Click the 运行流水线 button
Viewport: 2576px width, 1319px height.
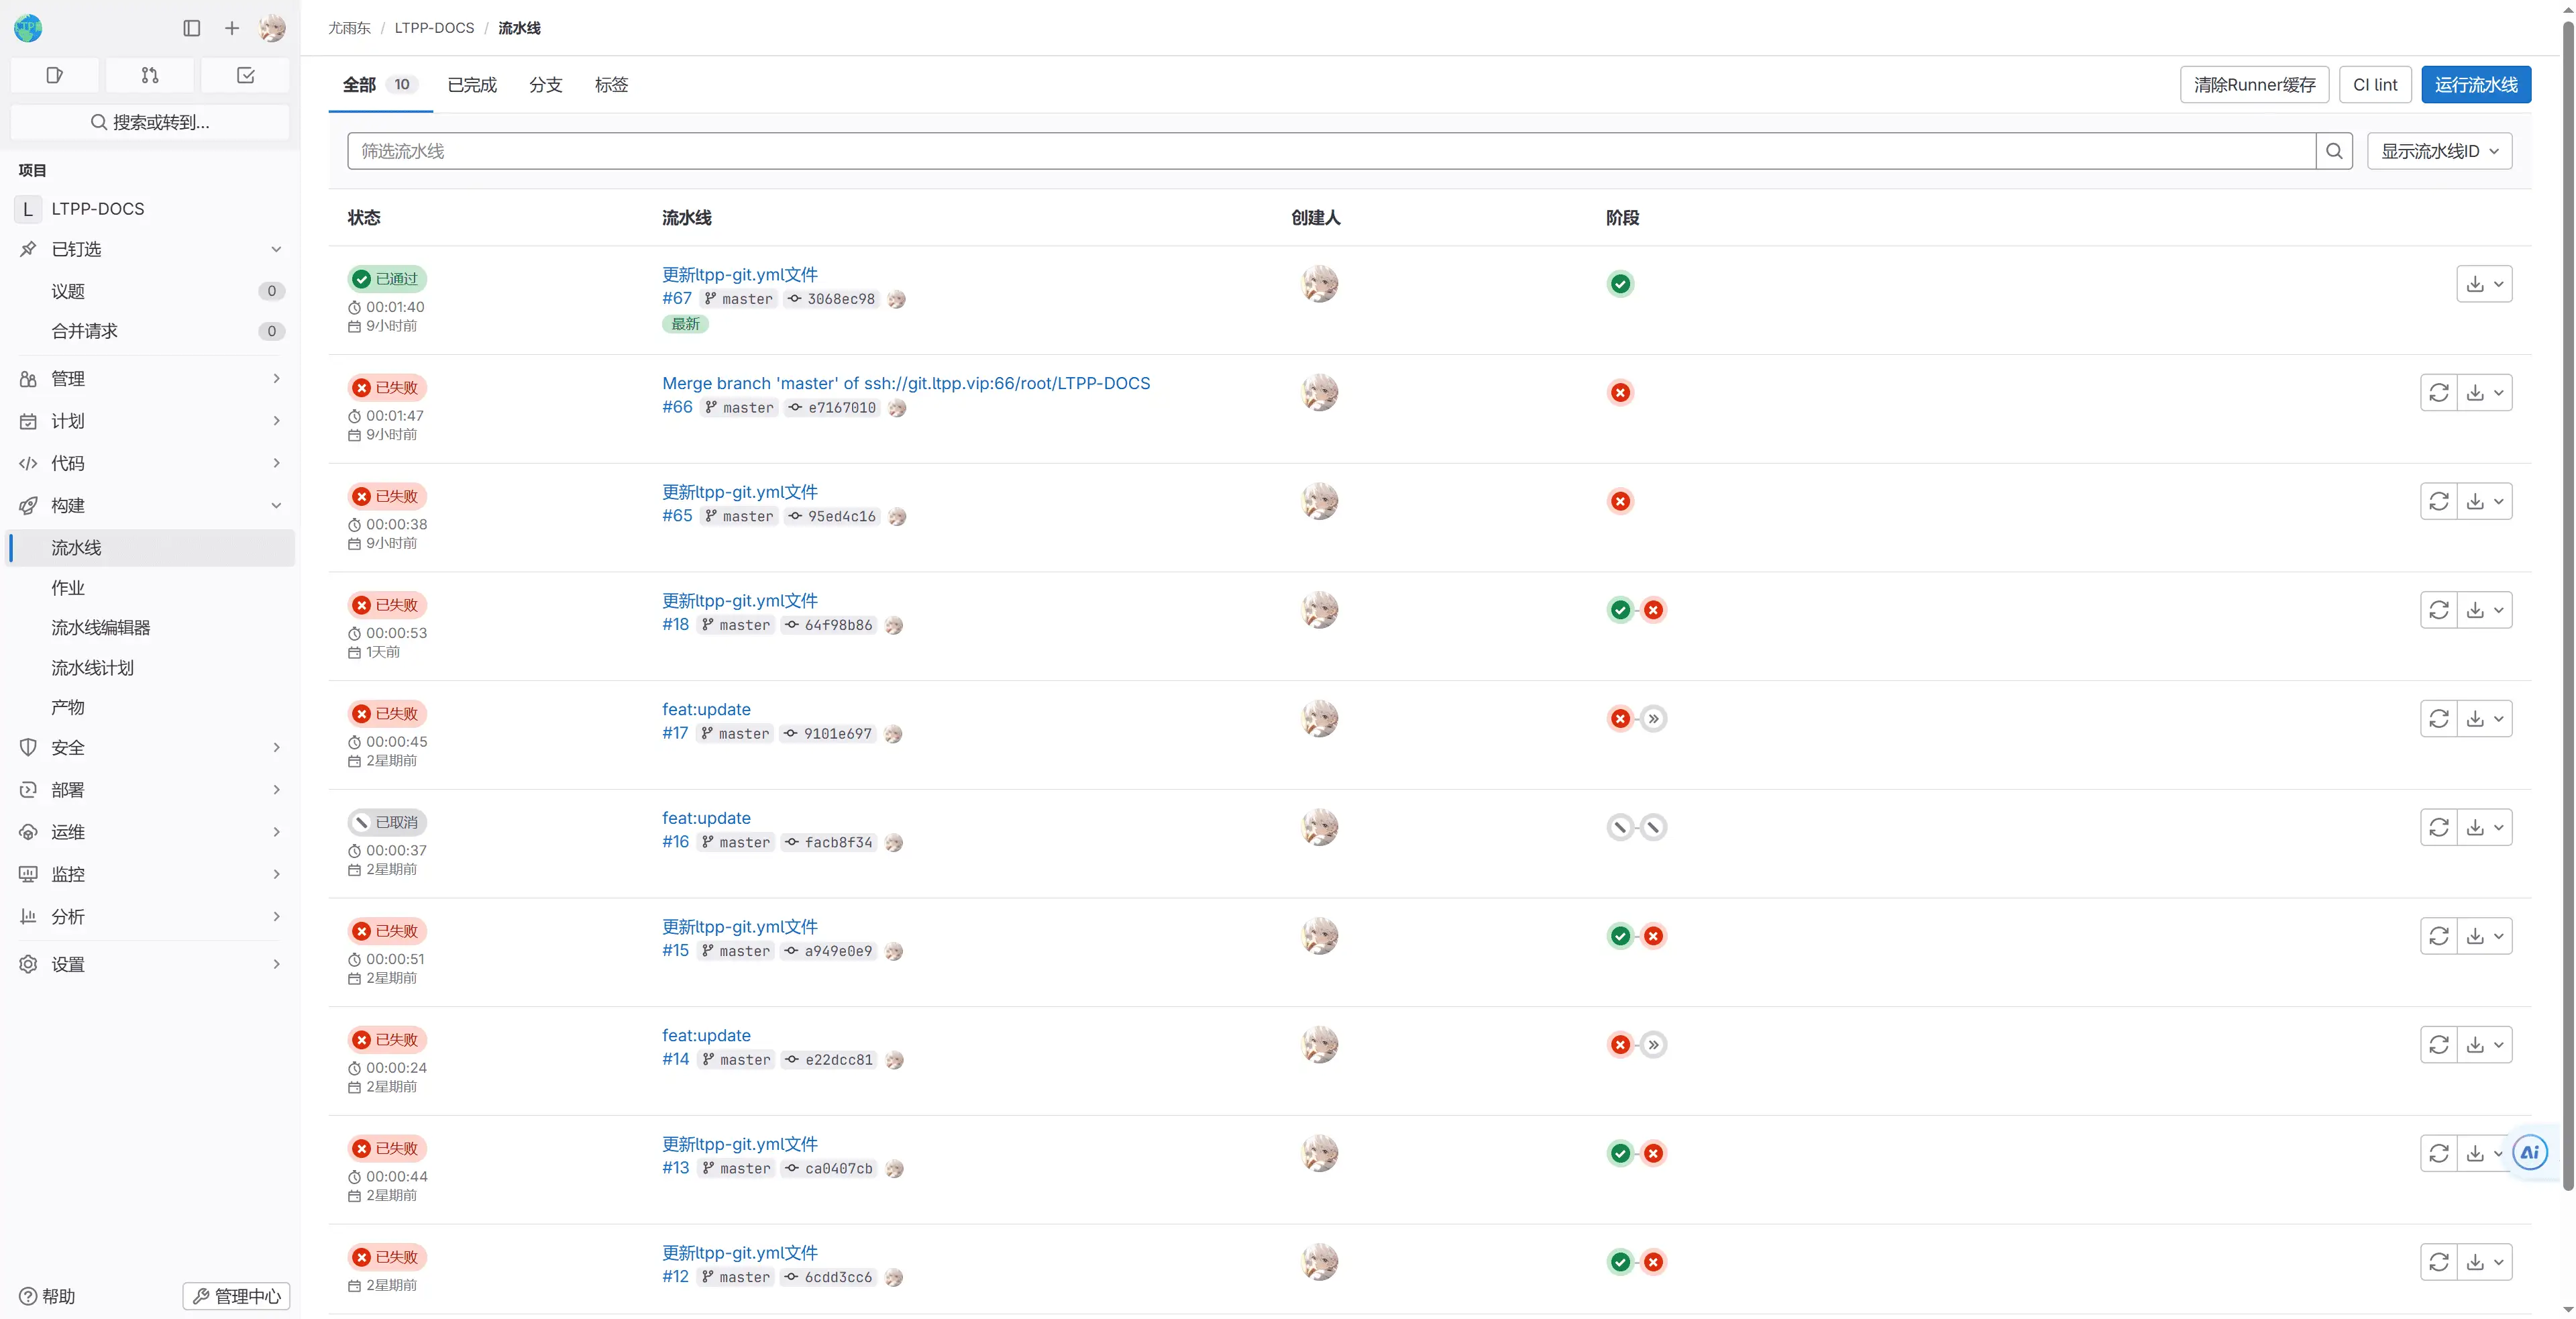pyautogui.click(x=2476, y=85)
